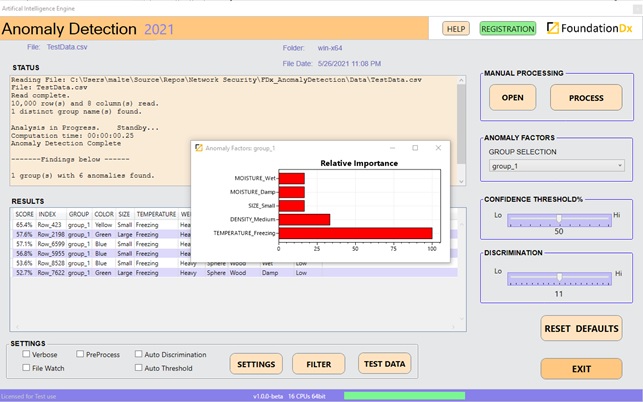Click the status log scrollbar up arrow
This screenshot has width=643, height=402.
[461, 80]
